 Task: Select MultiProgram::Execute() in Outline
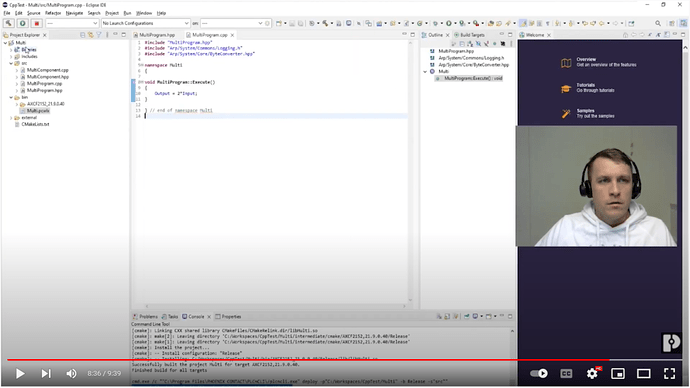[x=473, y=78]
